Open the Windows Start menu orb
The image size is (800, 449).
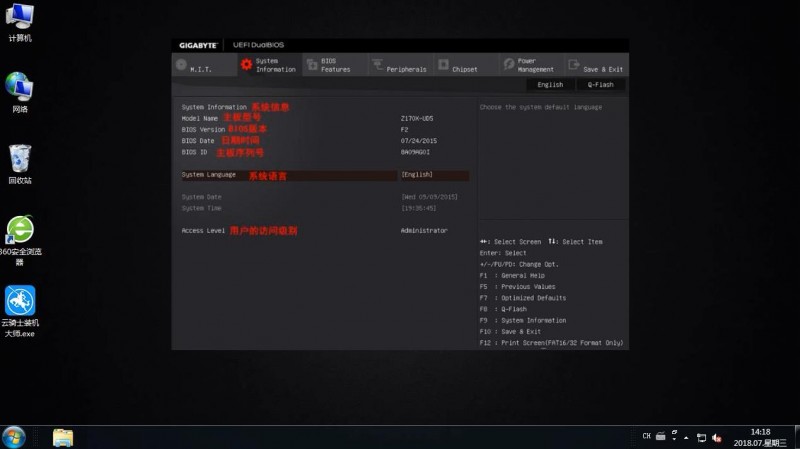coord(14,437)
